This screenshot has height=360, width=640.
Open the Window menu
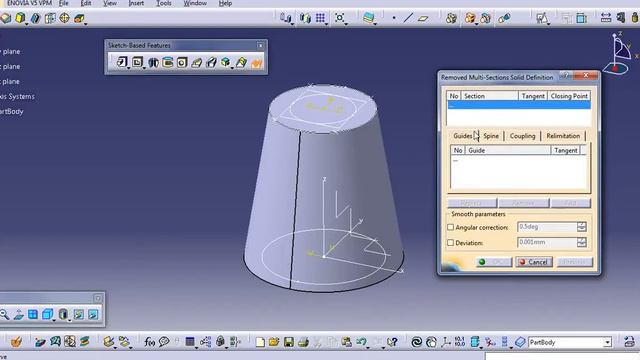tap(195, 3)
